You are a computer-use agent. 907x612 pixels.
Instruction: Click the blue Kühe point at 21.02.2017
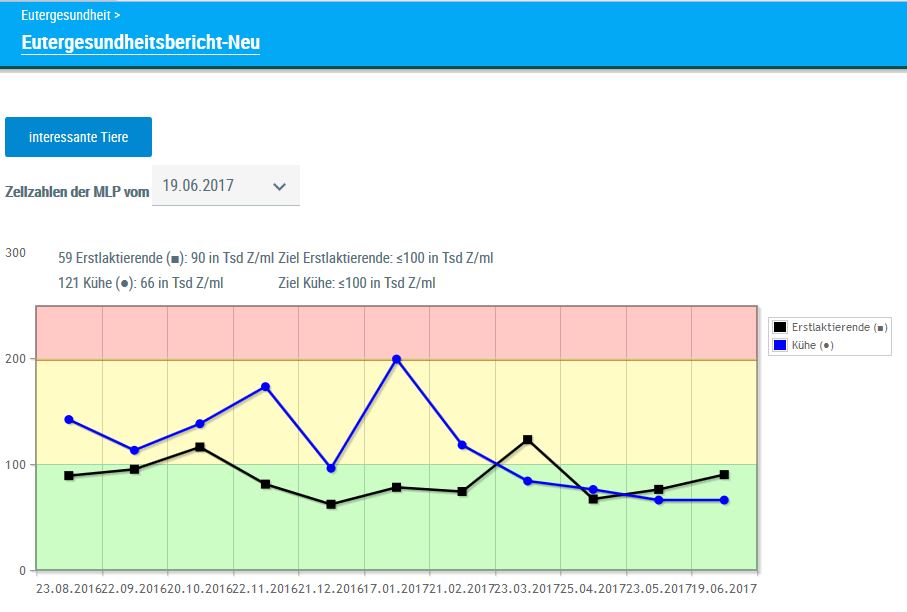[x=462, y=445]
